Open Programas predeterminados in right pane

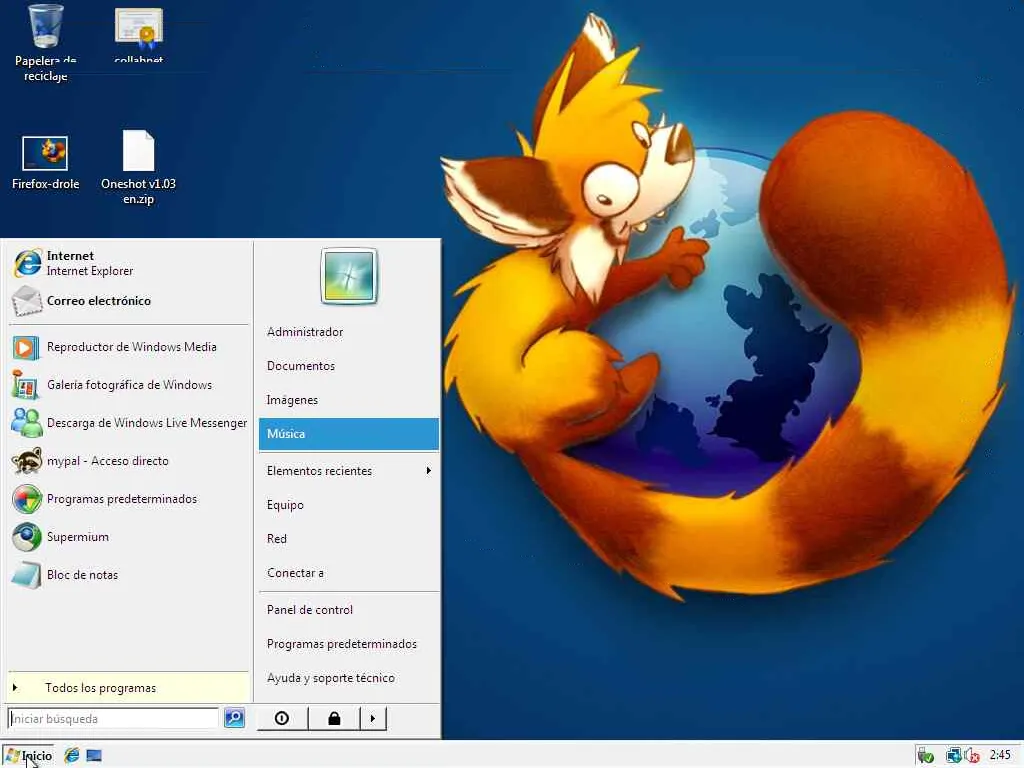click(x=349, y=644)
